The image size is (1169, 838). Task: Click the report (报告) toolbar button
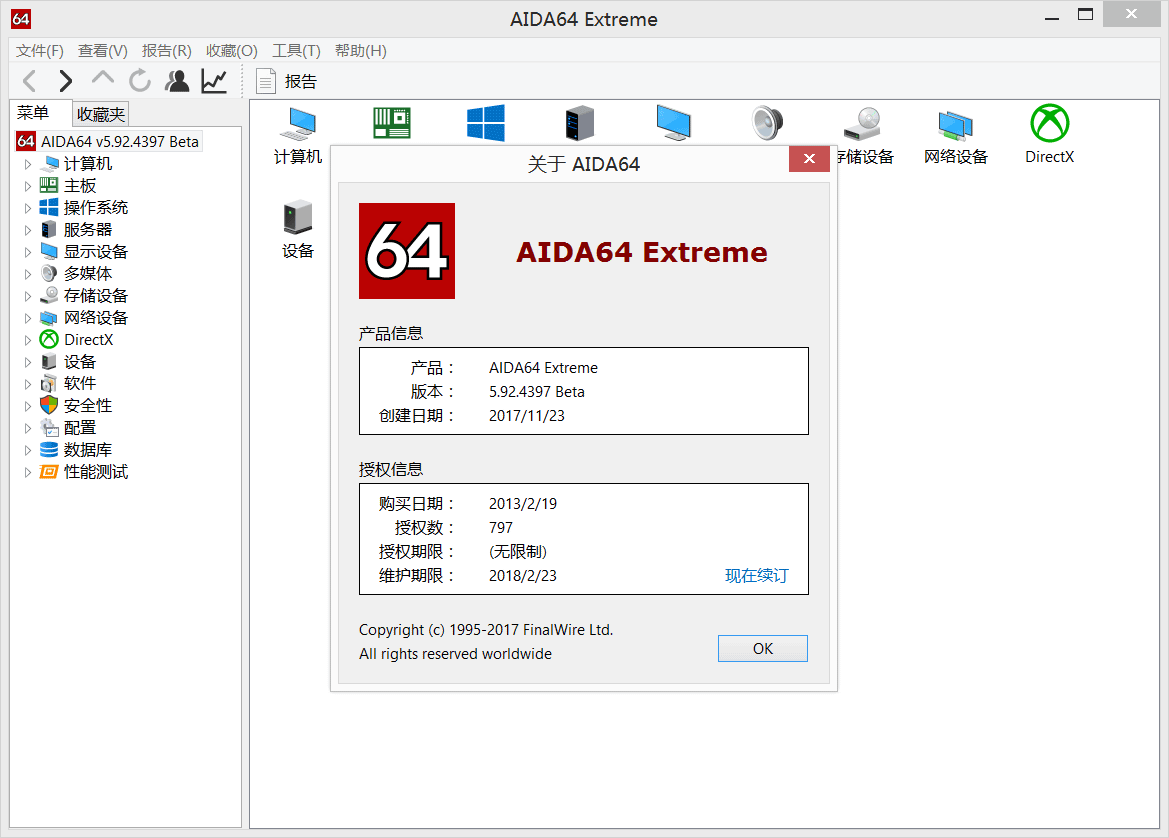click(287, 82)
